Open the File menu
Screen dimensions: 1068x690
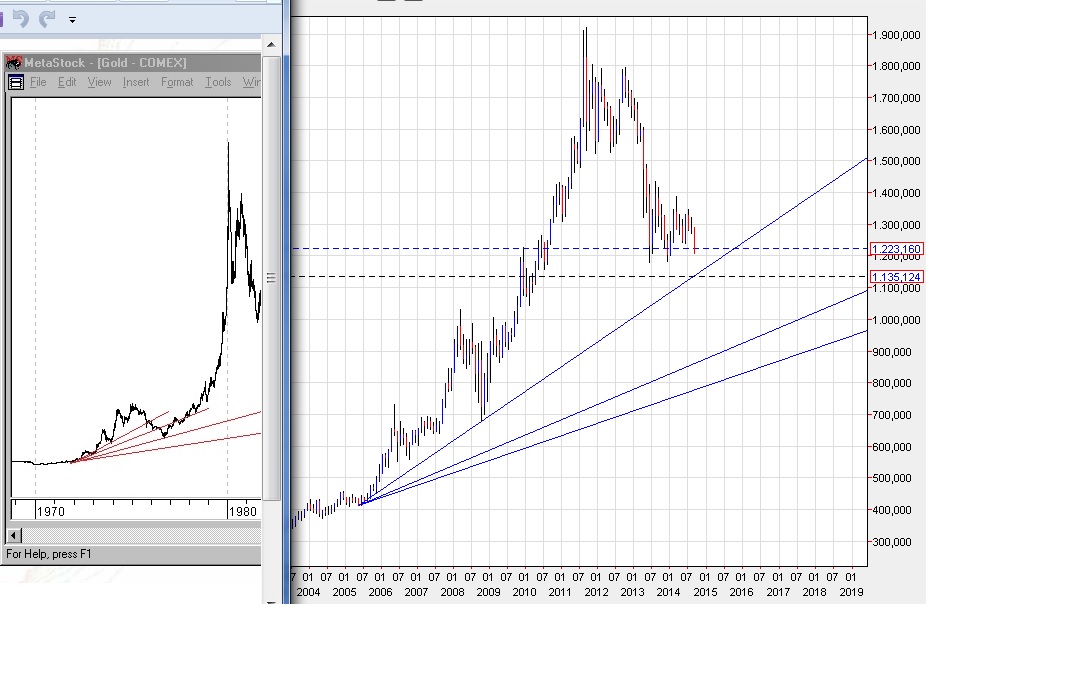click(38, 83)
